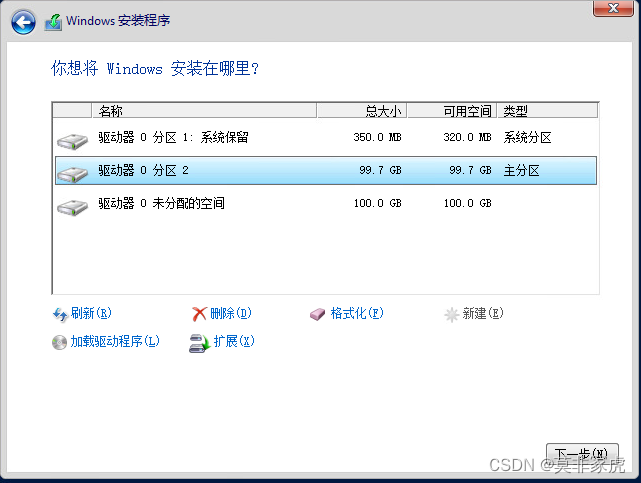This screenshot has width=641, height=483.
Task: Sort by the 类型 column header
Action: tap(547, 110)
